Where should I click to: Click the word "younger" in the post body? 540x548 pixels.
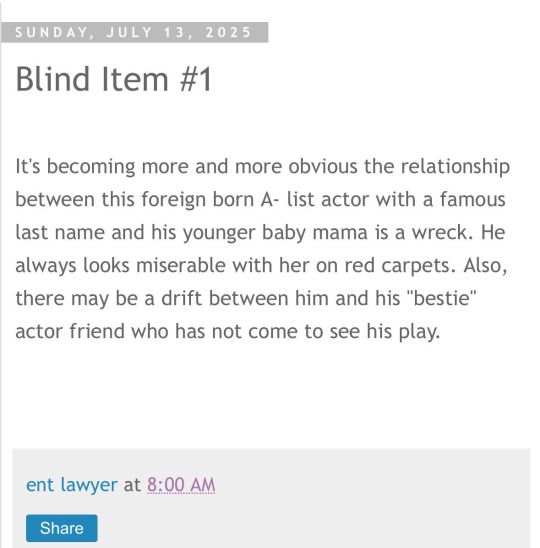(219, 233)
